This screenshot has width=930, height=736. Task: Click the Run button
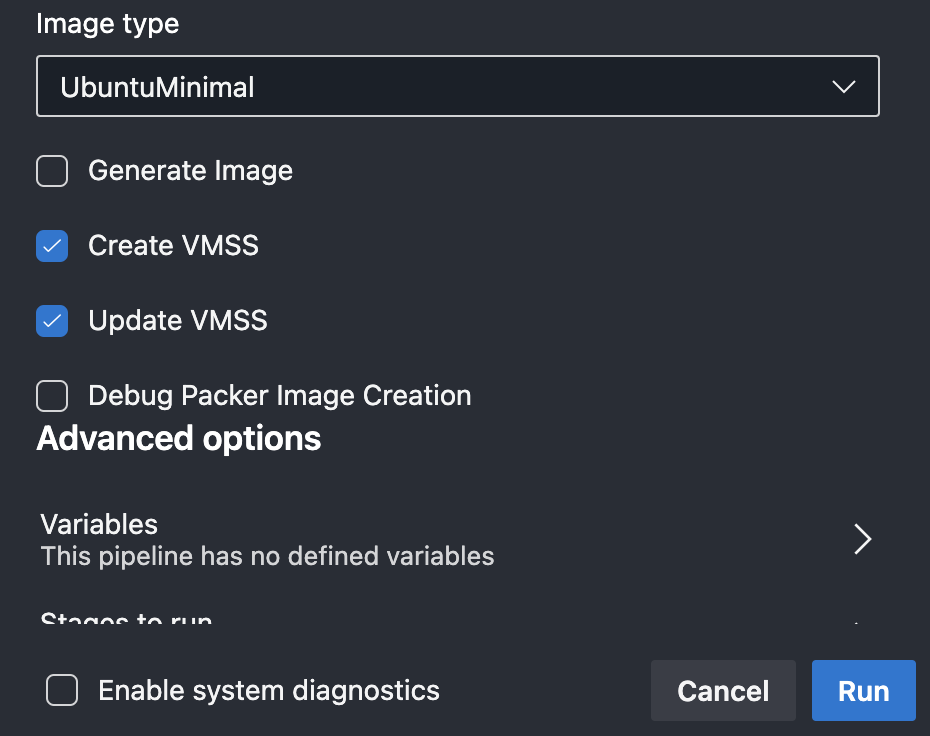863,690
